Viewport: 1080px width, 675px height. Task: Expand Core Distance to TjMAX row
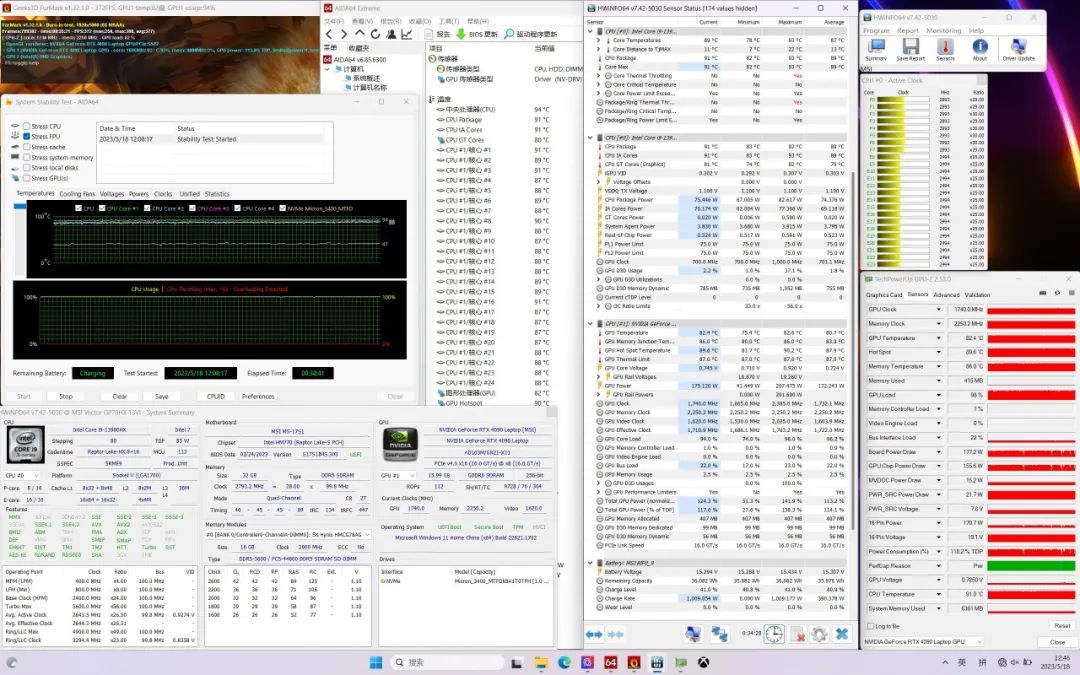pyautogui.click(x=599, y=49)
